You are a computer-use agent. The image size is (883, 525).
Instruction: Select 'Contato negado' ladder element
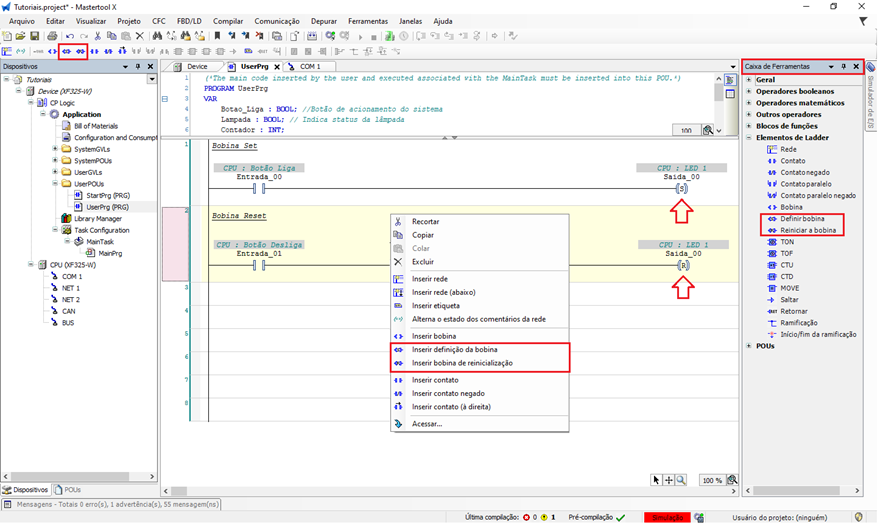805,172
